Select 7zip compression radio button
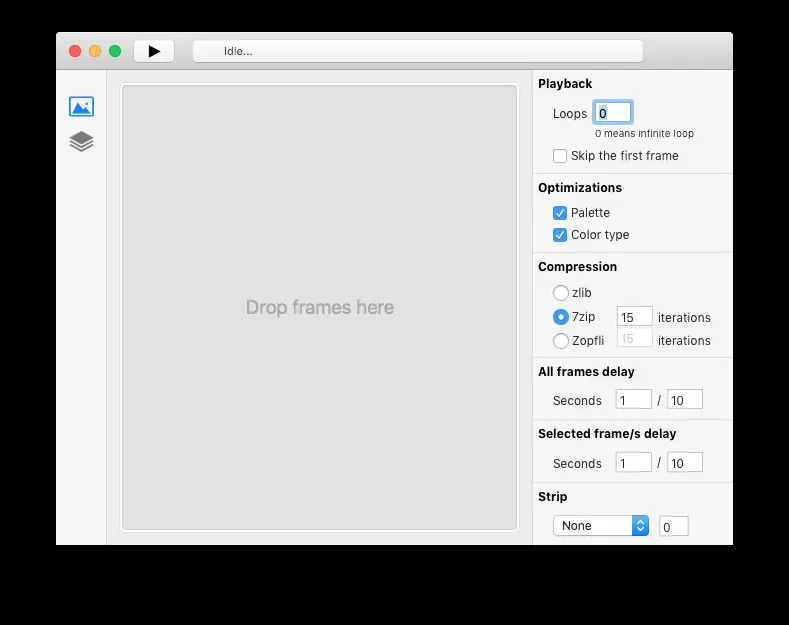789x625 pixels. 561,317
